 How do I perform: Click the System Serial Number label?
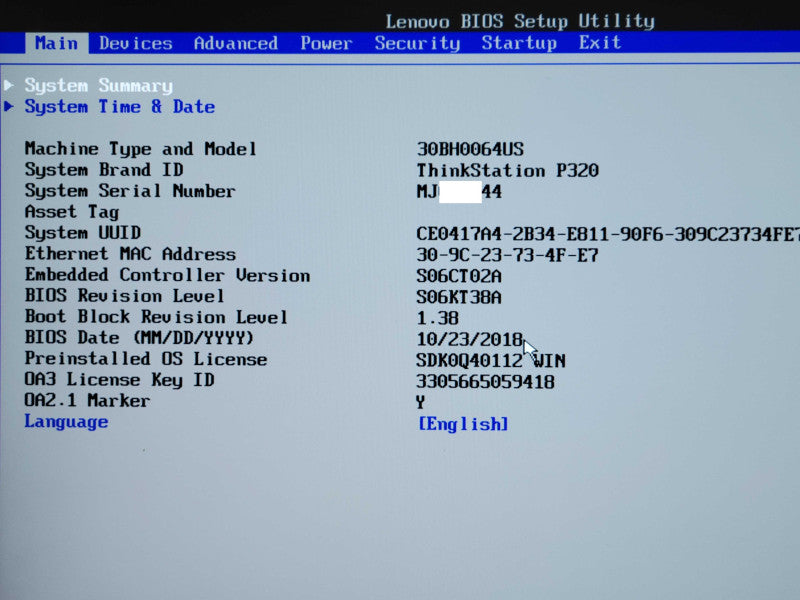130,191
